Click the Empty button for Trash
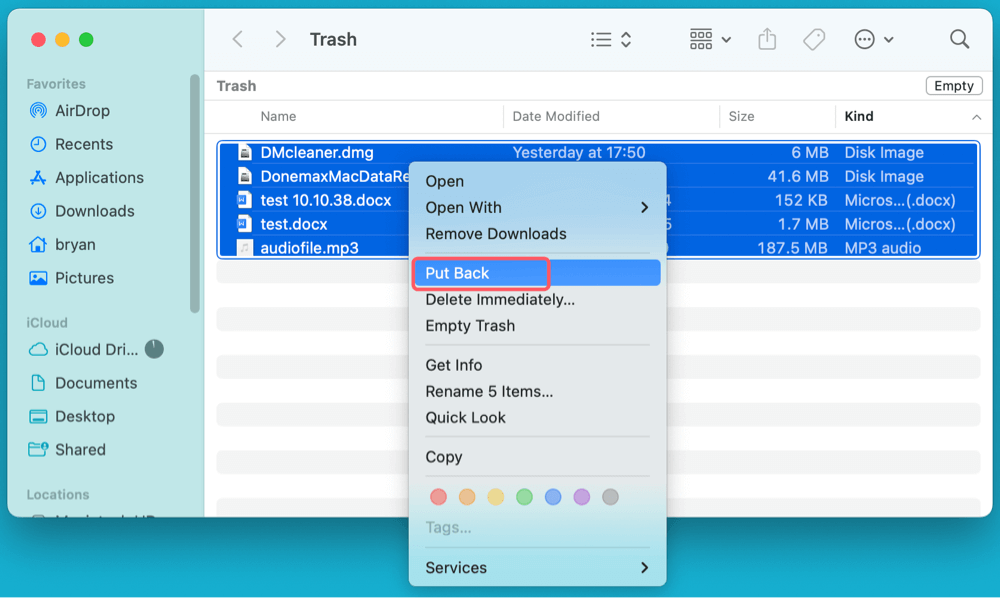This screenshot has width=1000, height=598. pos(953,85)
